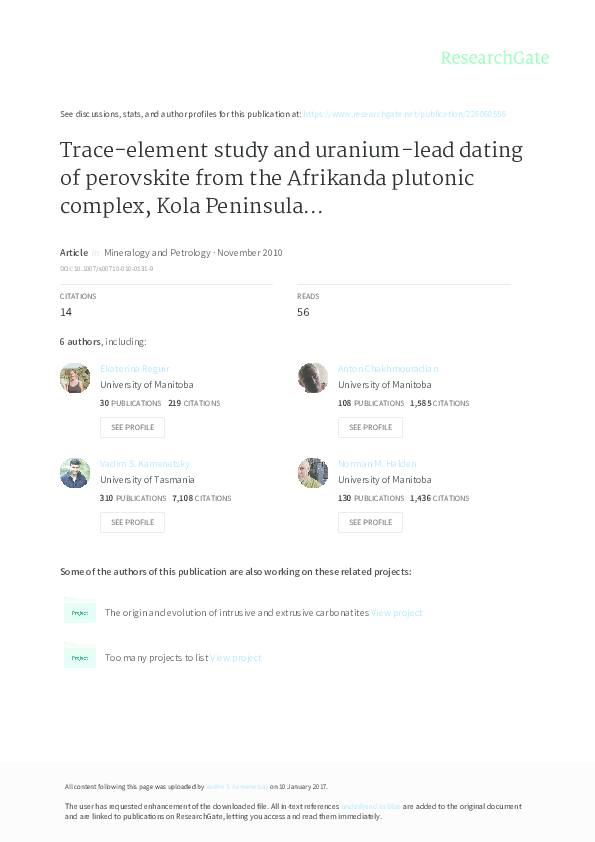Open Anton Chakhmouradian author name link
This screenshot has width=595, height=842.
[388, 368]
